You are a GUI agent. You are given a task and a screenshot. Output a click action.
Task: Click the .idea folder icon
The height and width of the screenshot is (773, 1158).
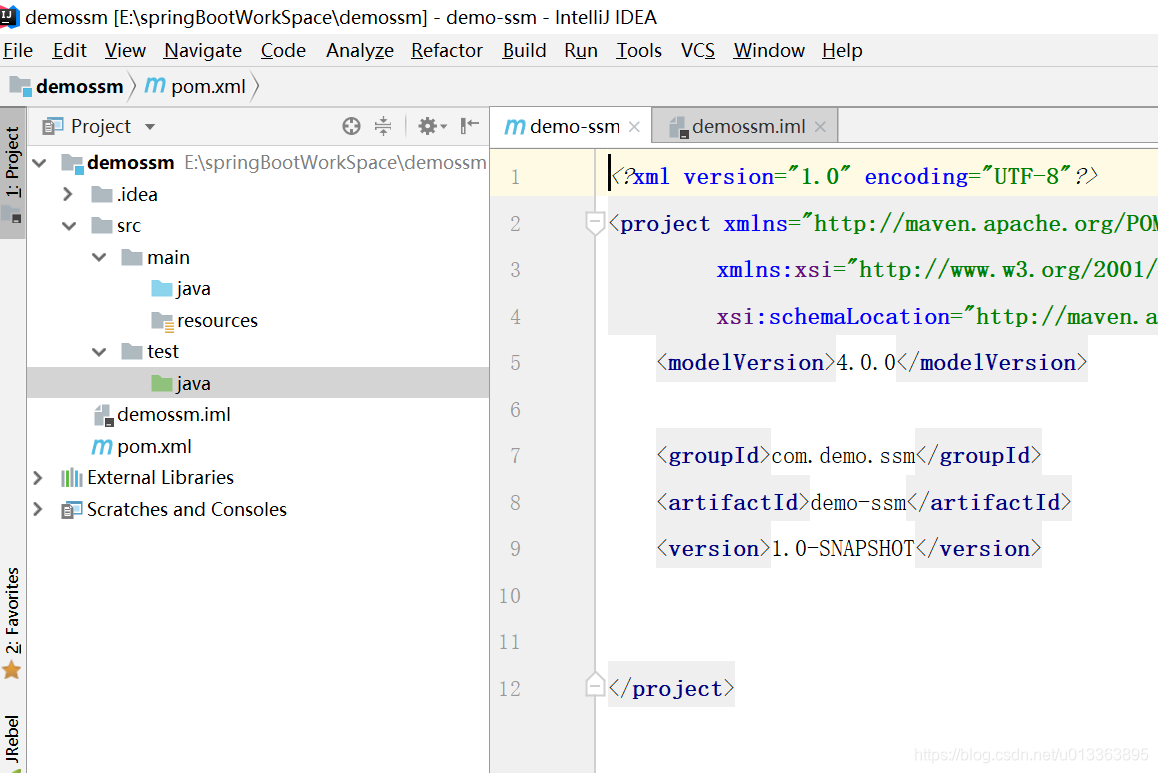pyautogui.click(x=102, y=194)
